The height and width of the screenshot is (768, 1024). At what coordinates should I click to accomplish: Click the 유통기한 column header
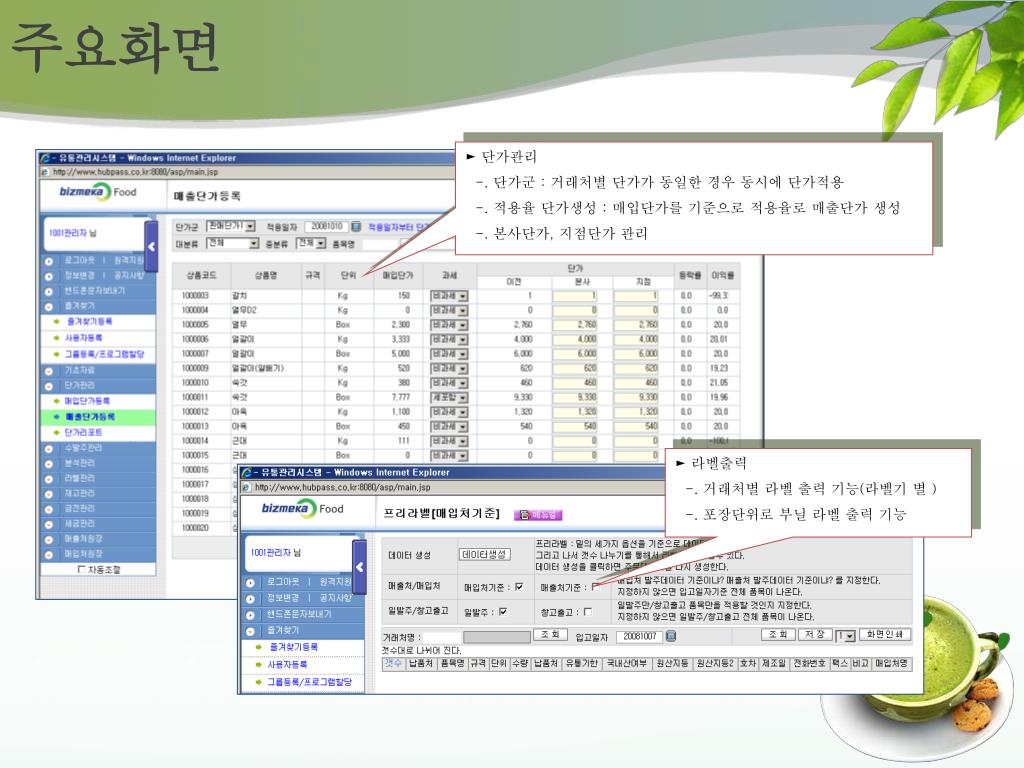click(582, 664)
